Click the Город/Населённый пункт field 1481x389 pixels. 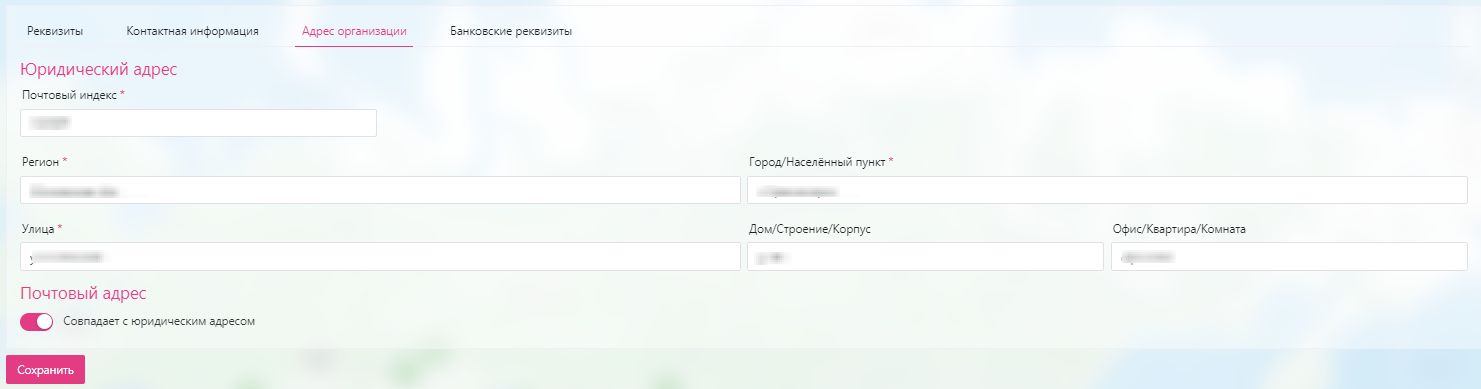pyautogui.click(x=1107, y=190)
